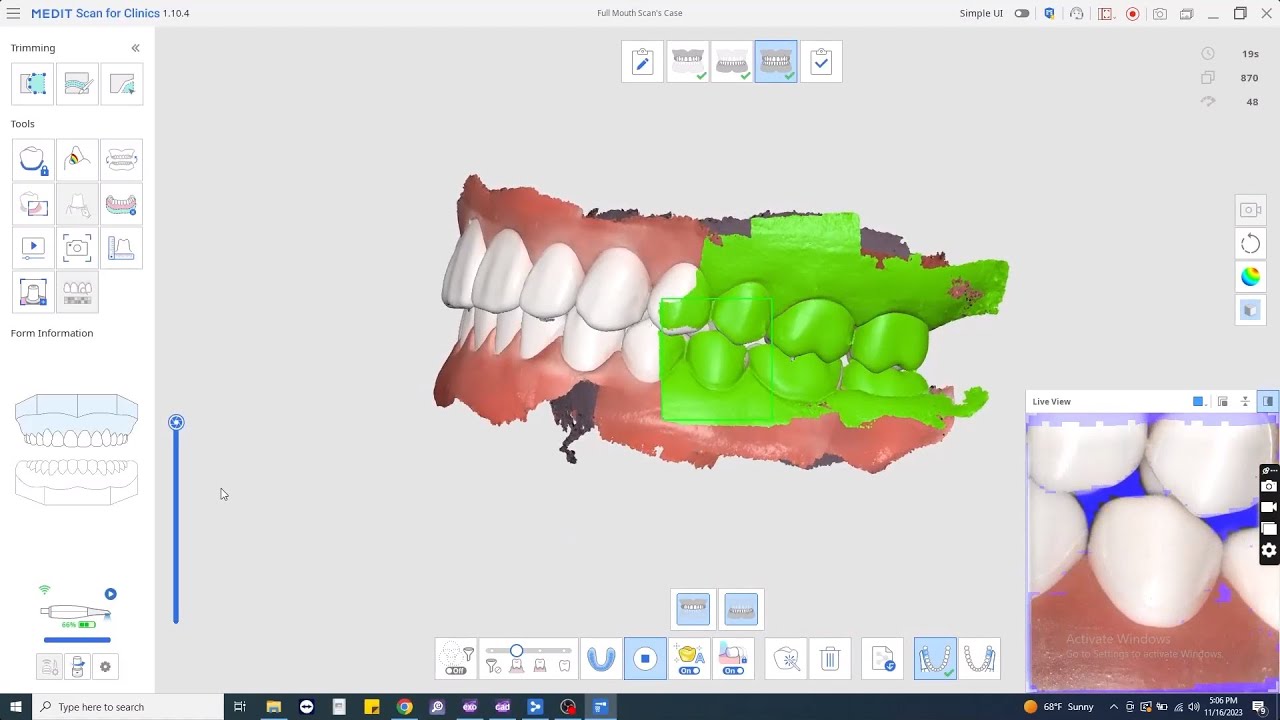Screen dimensions: 1280x720
Task: Open the scanner calibration icon
Action: (49, 666)
